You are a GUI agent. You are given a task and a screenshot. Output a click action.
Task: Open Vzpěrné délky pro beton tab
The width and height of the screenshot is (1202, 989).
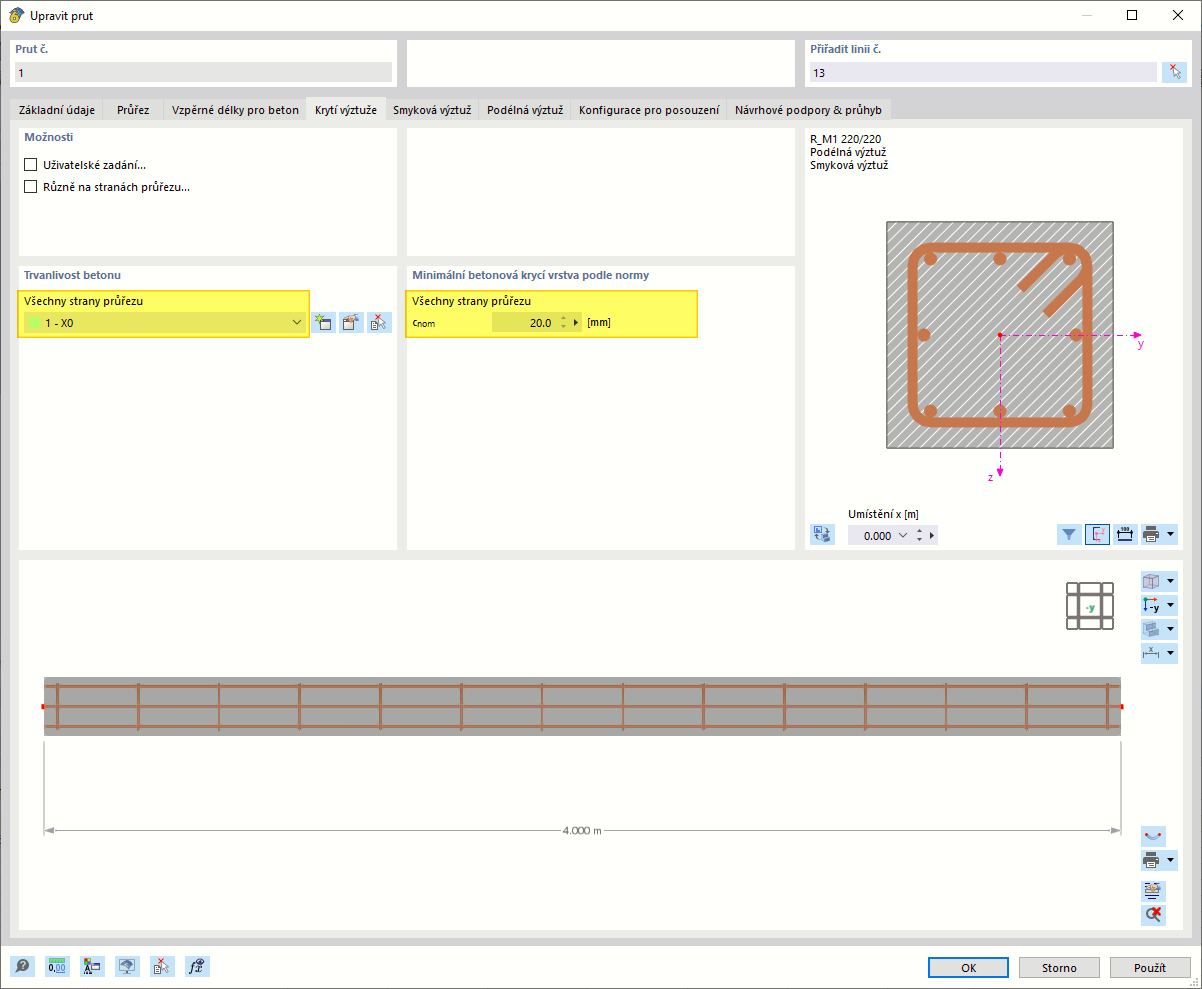(x=235, y=110)
